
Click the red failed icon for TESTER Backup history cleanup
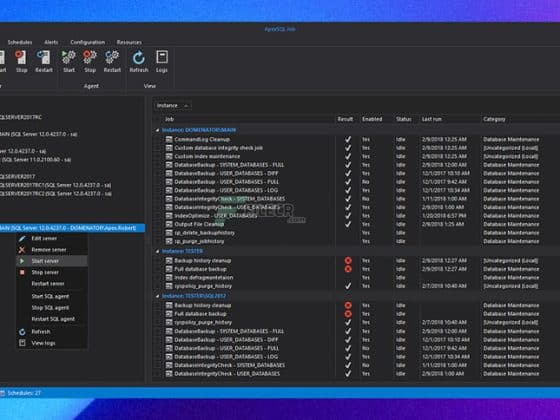(x=348, y=260)
